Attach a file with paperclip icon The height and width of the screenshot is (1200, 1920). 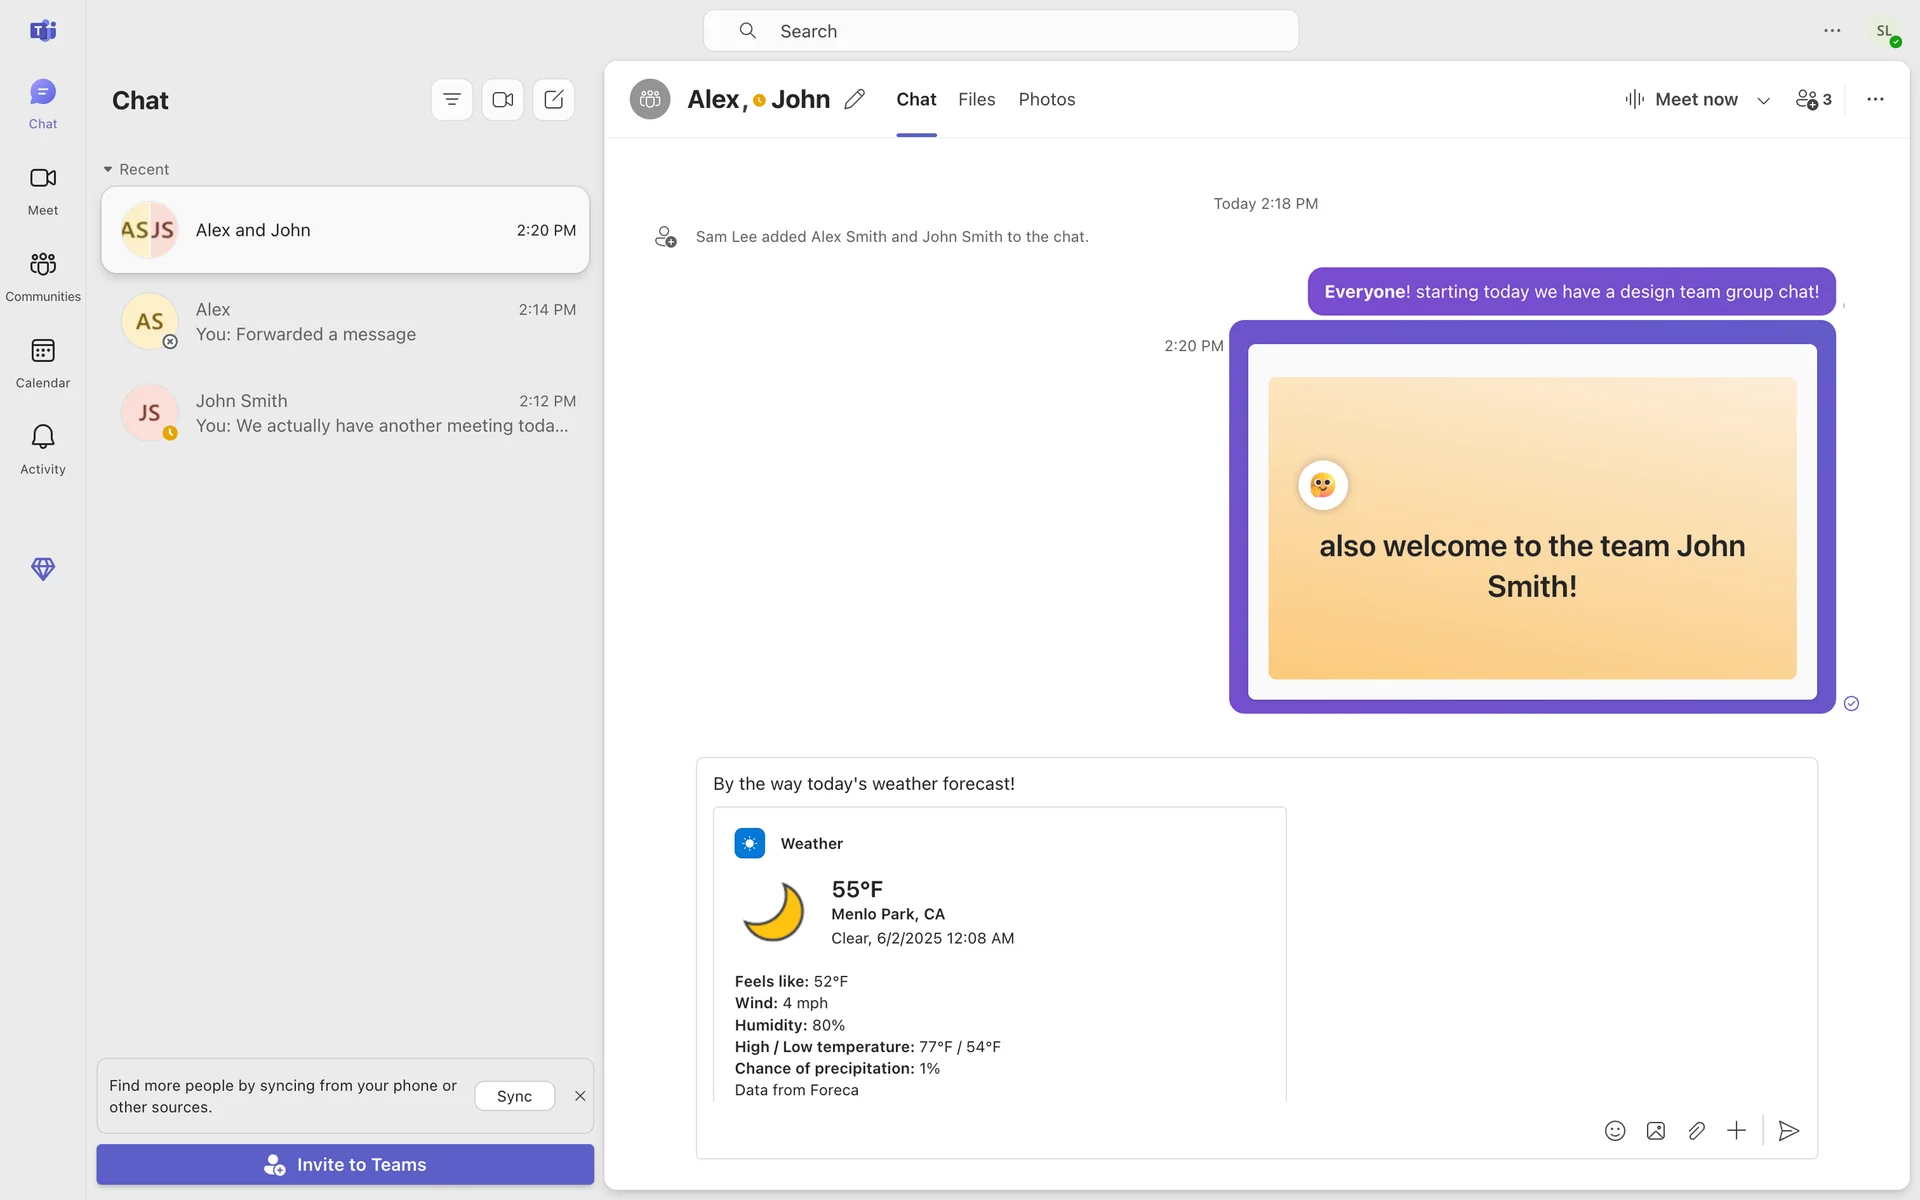[1696, 1130]
